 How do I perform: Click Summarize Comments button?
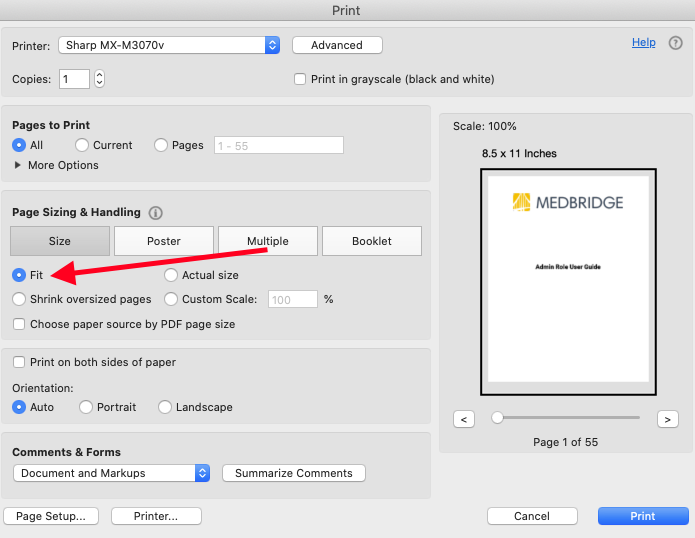pos(293,473)
